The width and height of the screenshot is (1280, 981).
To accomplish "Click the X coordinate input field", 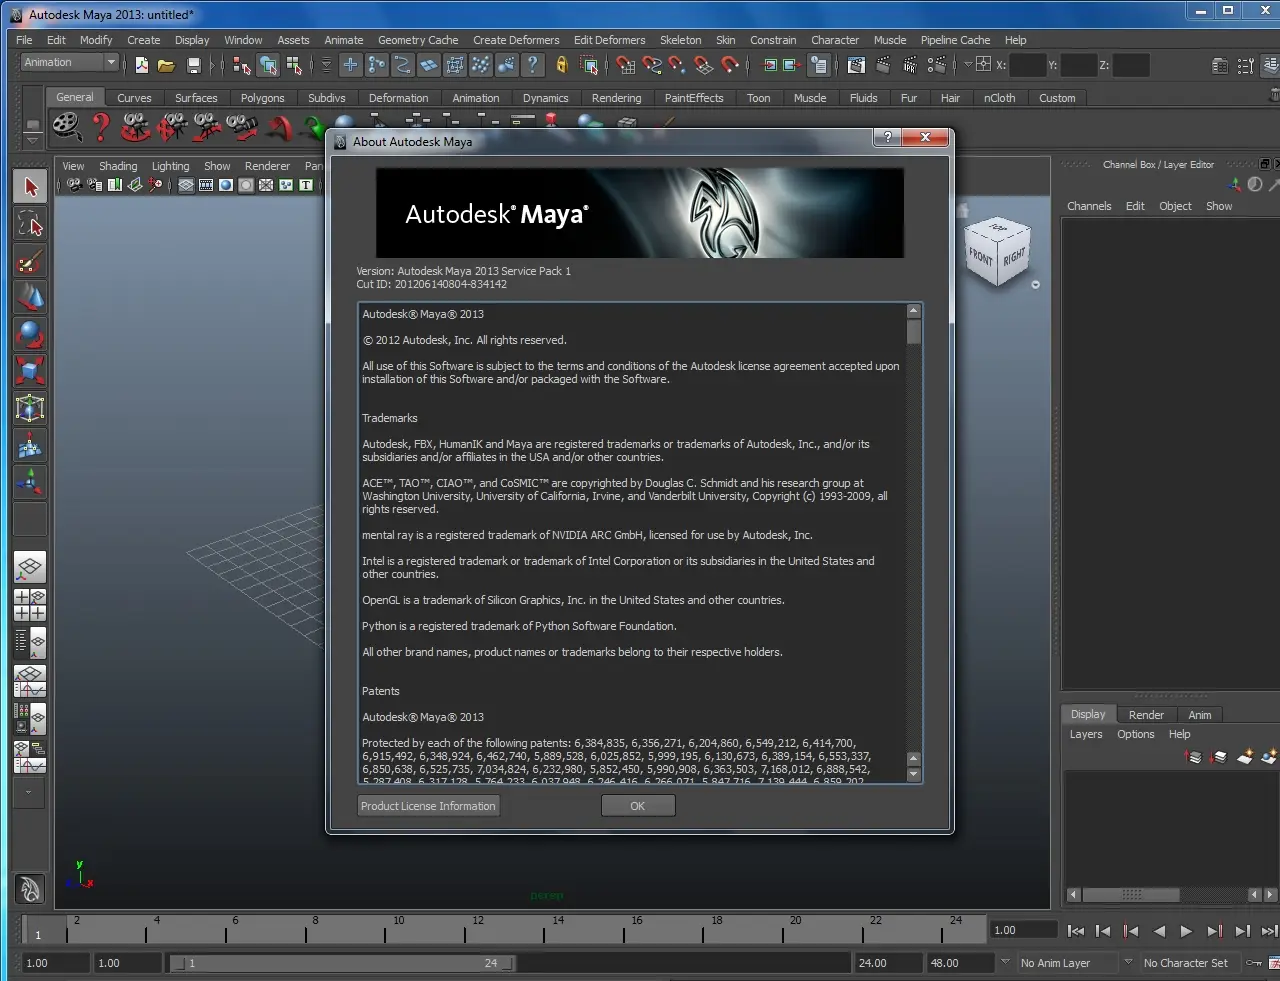I will click(1027, 65).
